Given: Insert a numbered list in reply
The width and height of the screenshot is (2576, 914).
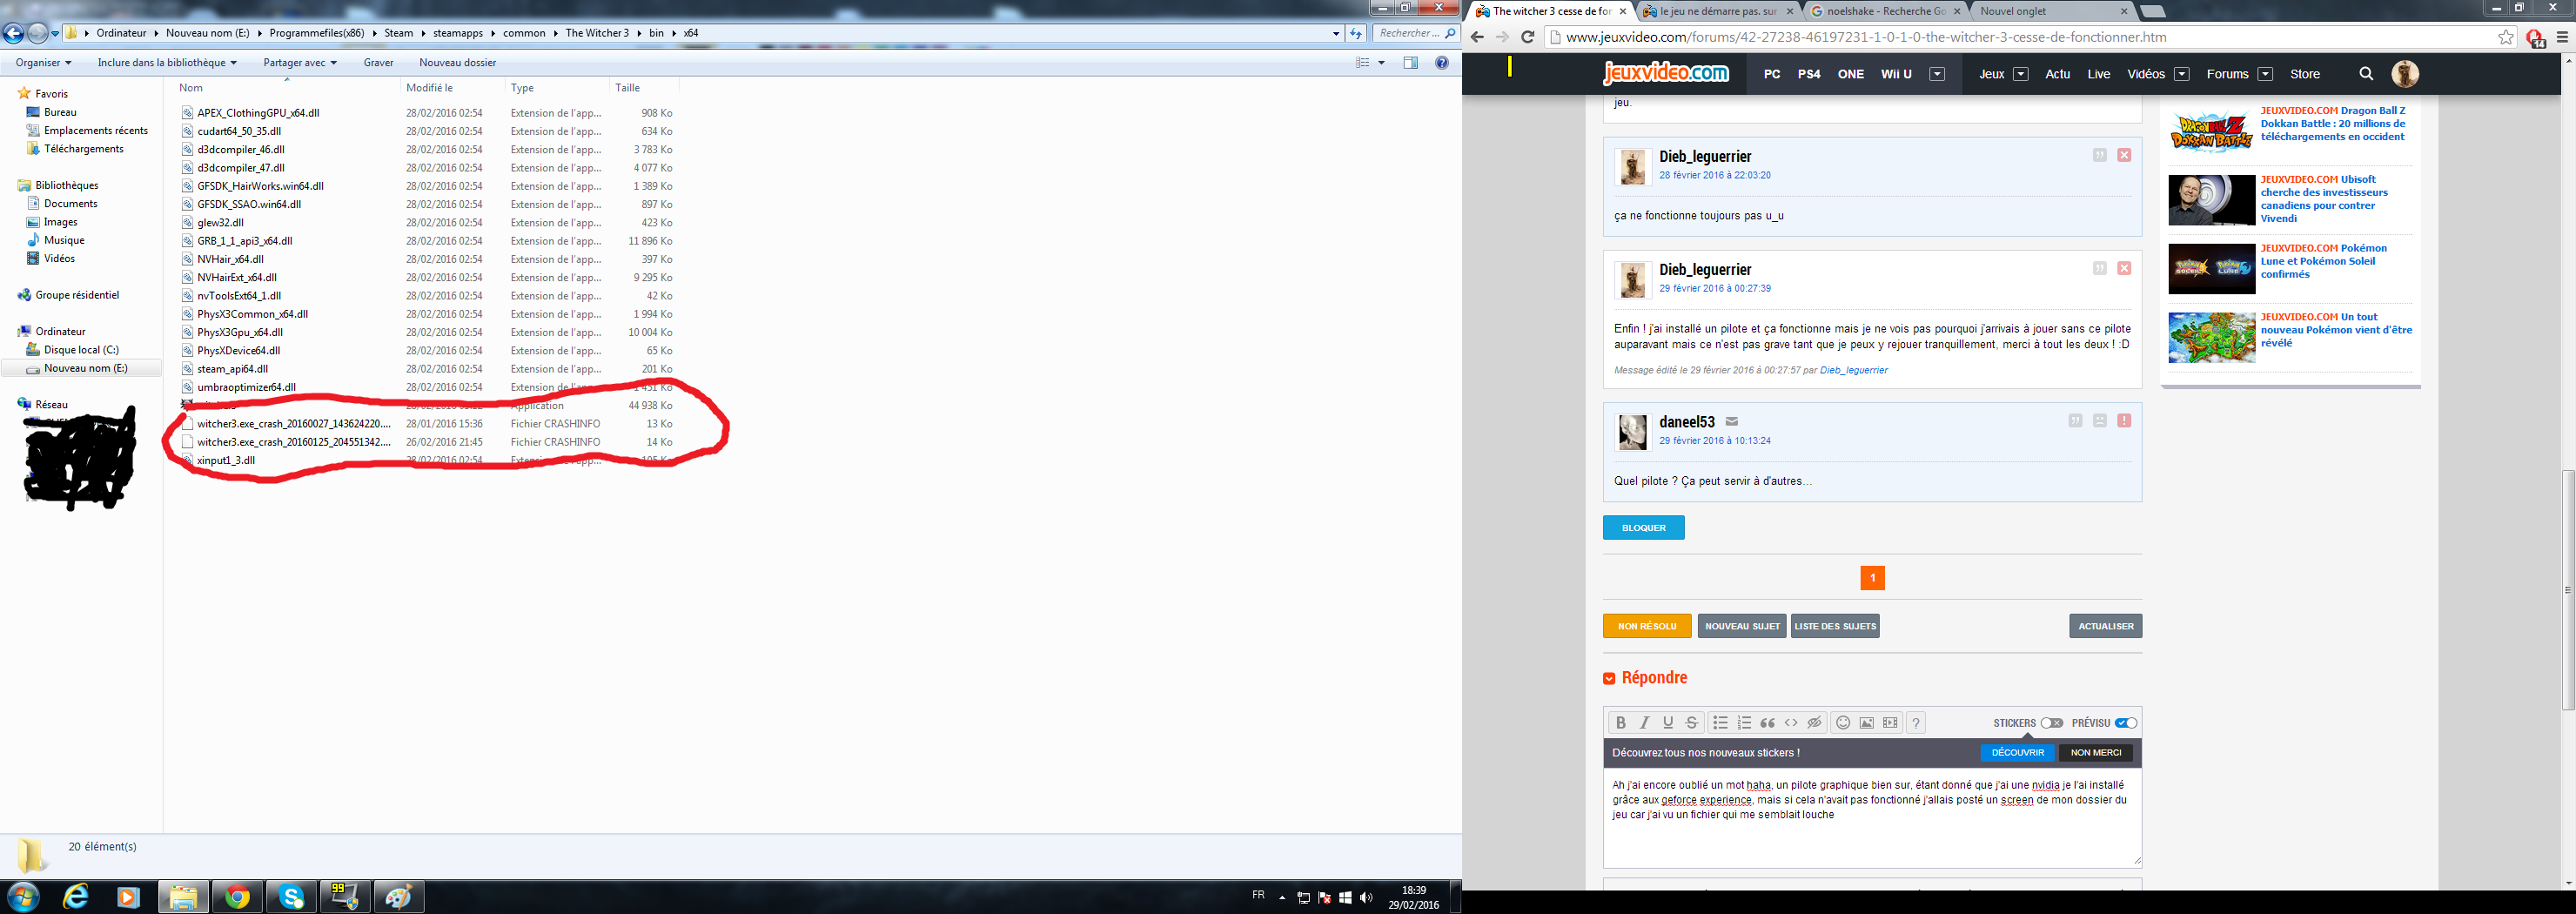Looking at the screenshot, I should point(1744,723).
